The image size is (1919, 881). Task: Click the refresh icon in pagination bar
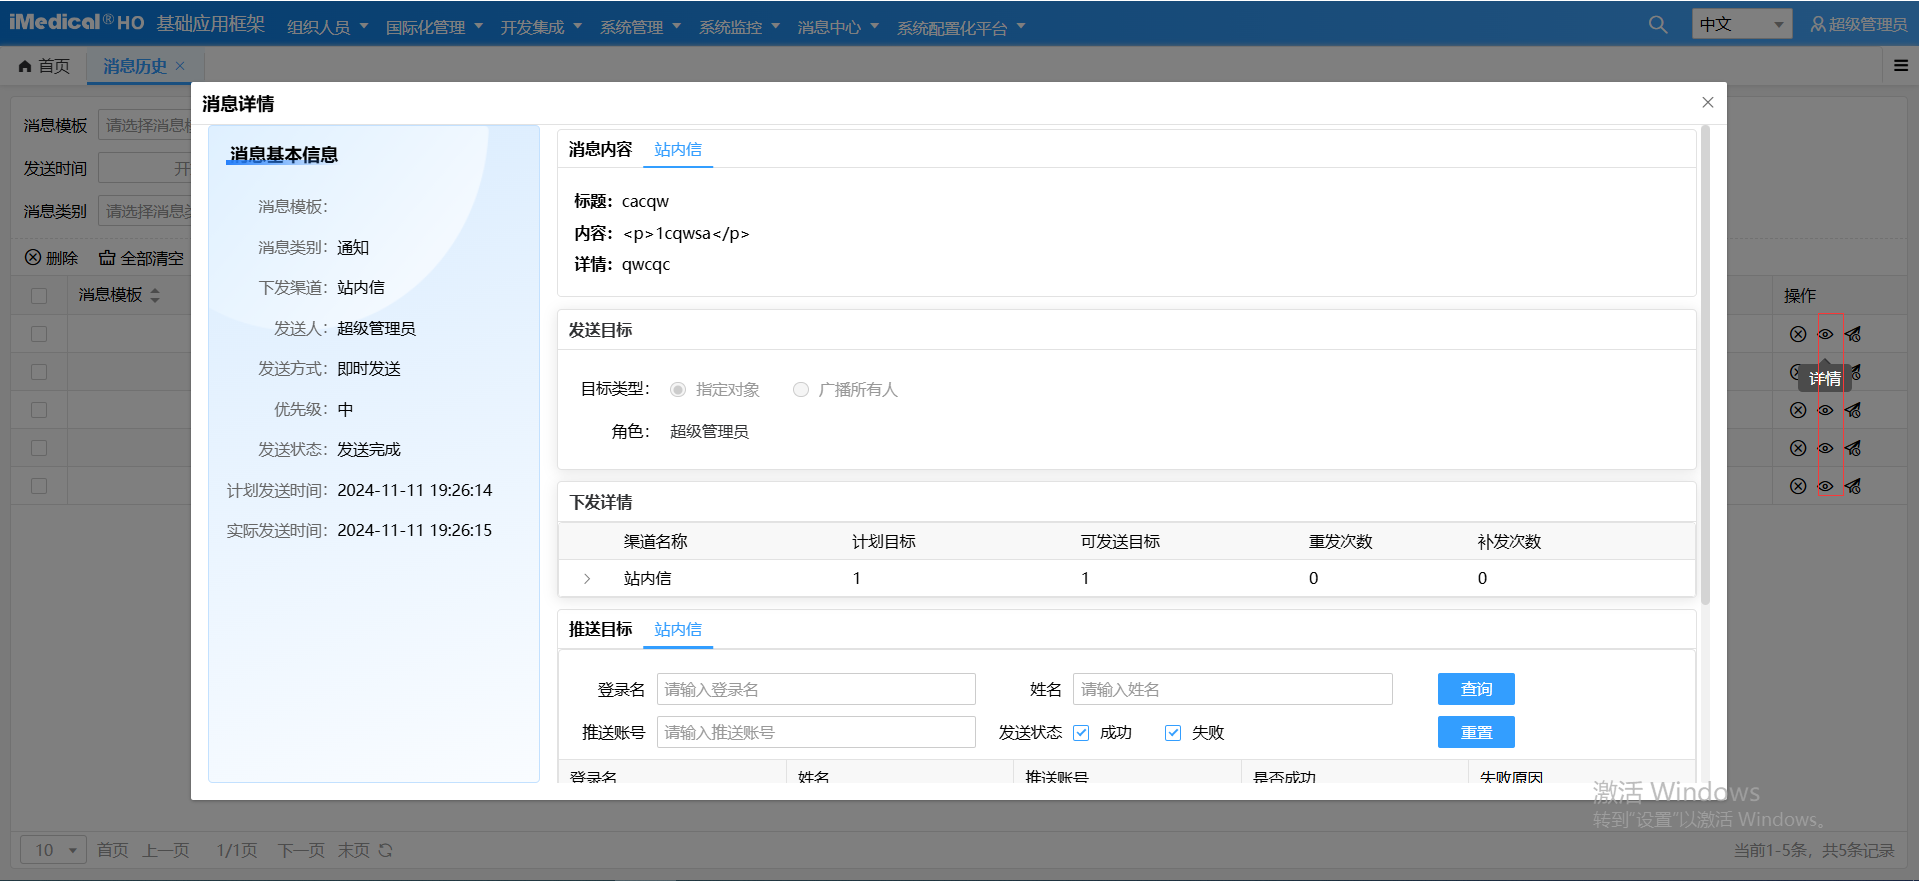pos(385,850)
